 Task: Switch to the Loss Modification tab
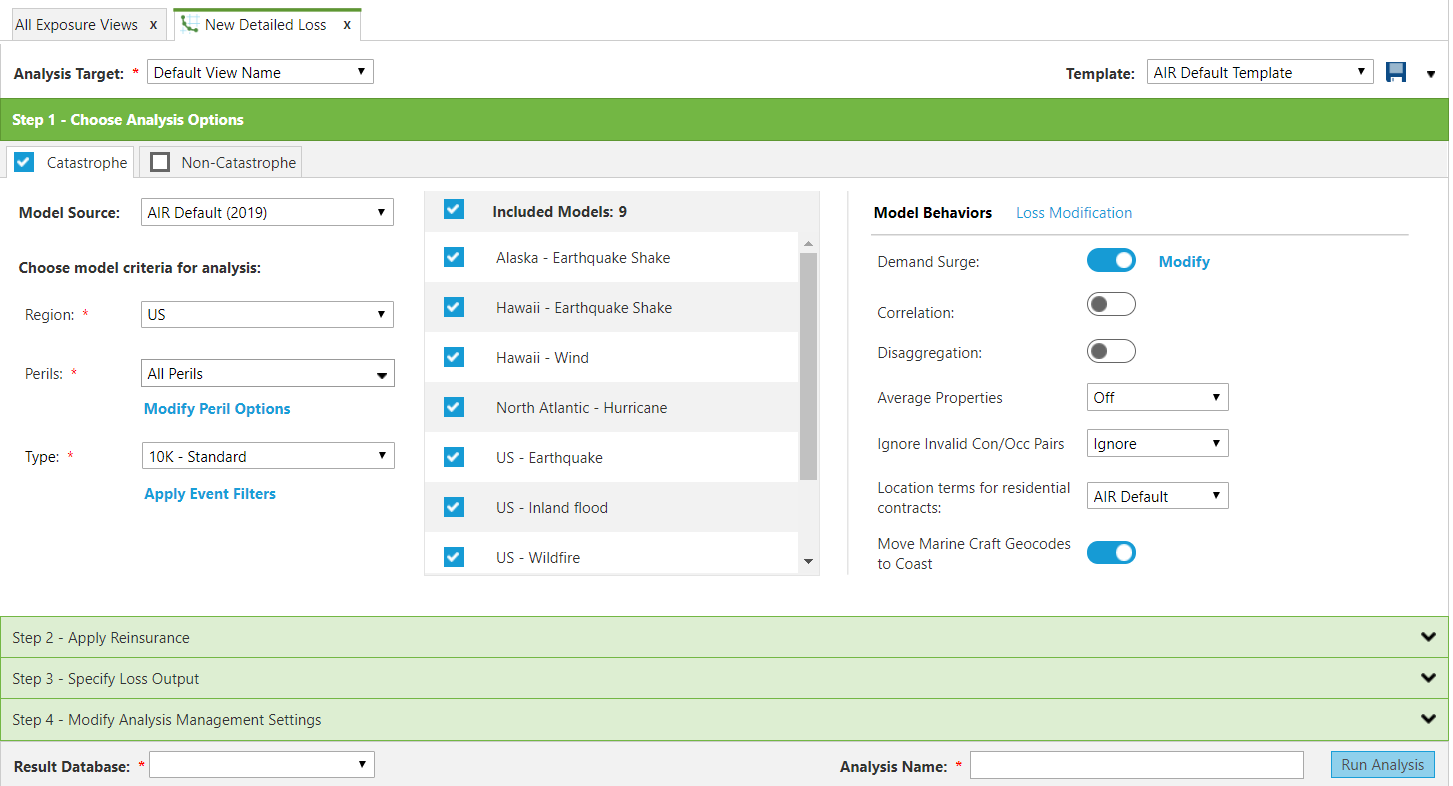coord(1074,213)
